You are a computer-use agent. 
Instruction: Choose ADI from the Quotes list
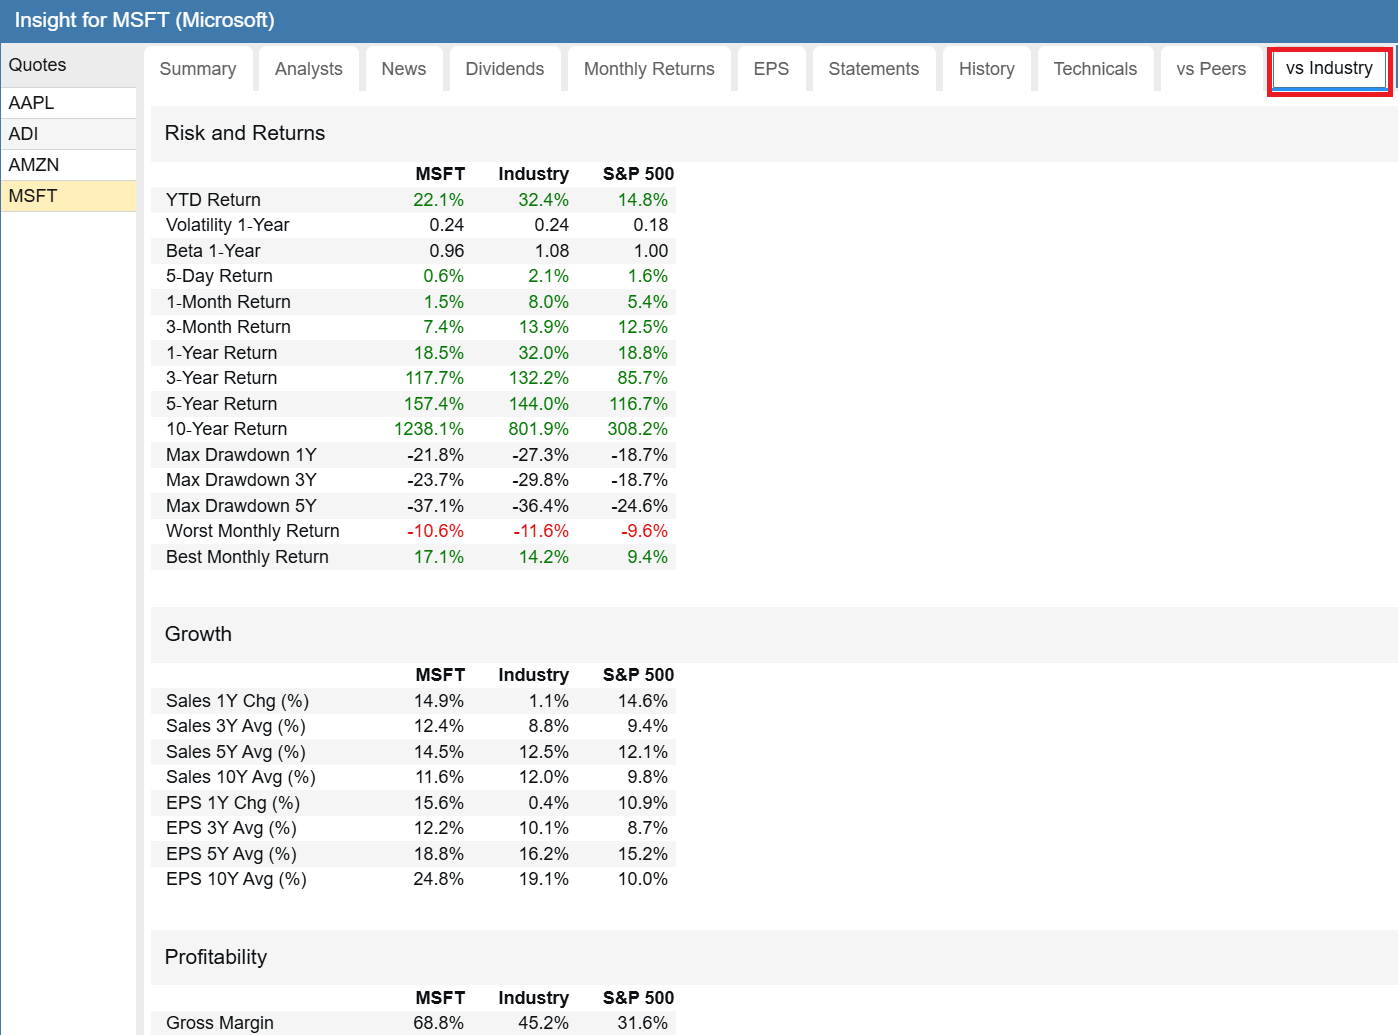point(68,134)
